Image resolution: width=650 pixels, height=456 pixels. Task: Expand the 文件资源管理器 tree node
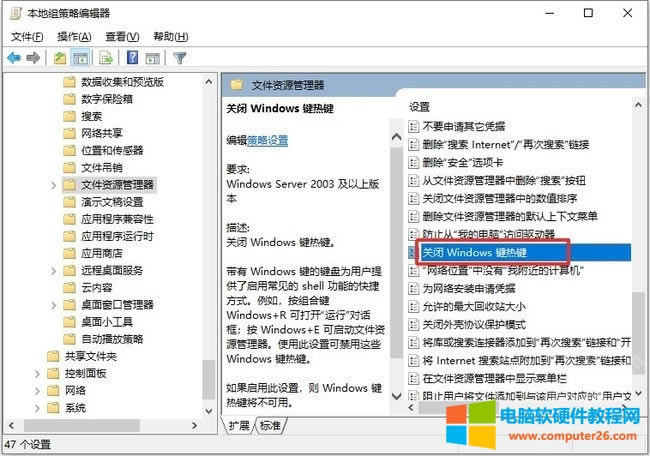53,185
